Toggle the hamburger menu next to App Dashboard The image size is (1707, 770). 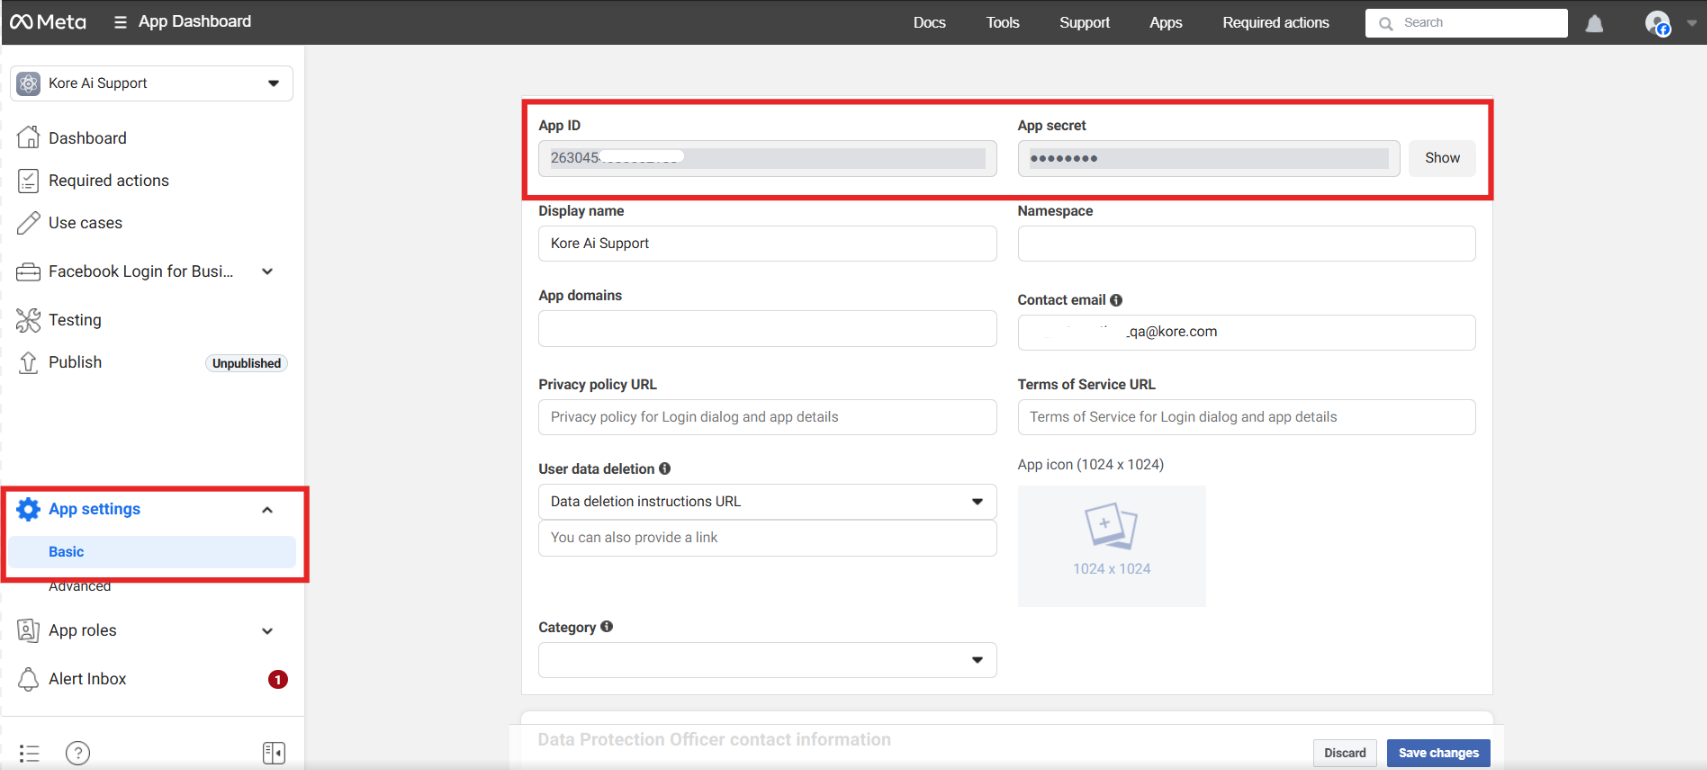pos(120,22)
